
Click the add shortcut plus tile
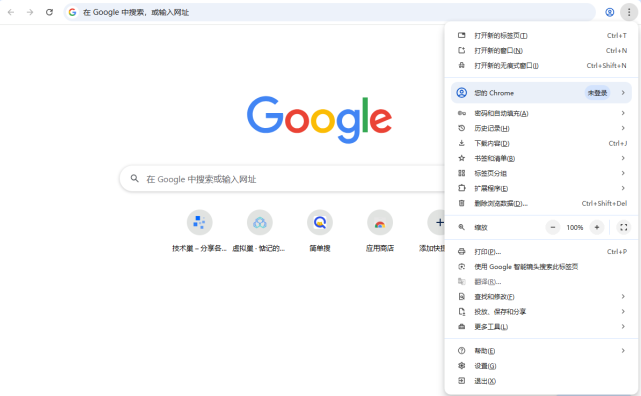436,223
